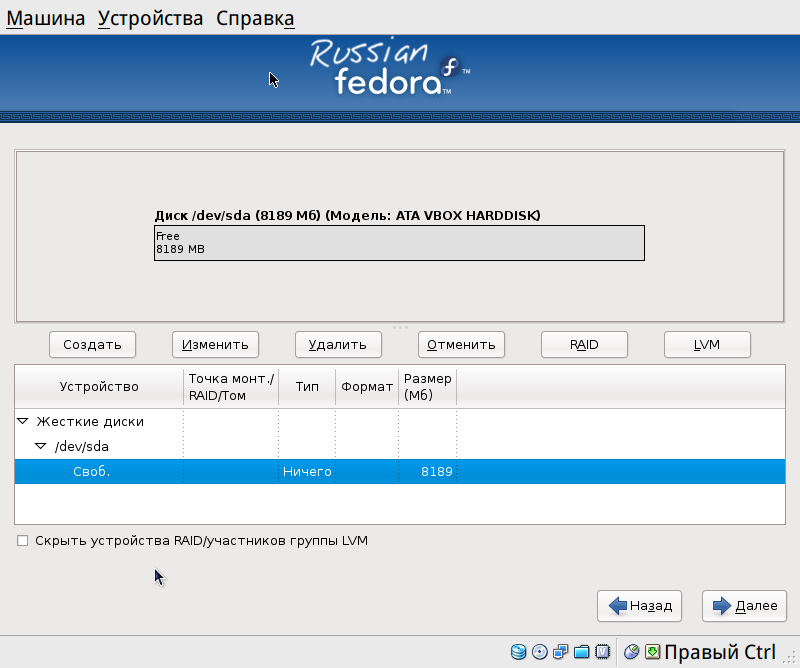Click the virtualization (V chip) indicator icon
The width and height of the screenshot is (800, 668).
[x=603, y=652]
